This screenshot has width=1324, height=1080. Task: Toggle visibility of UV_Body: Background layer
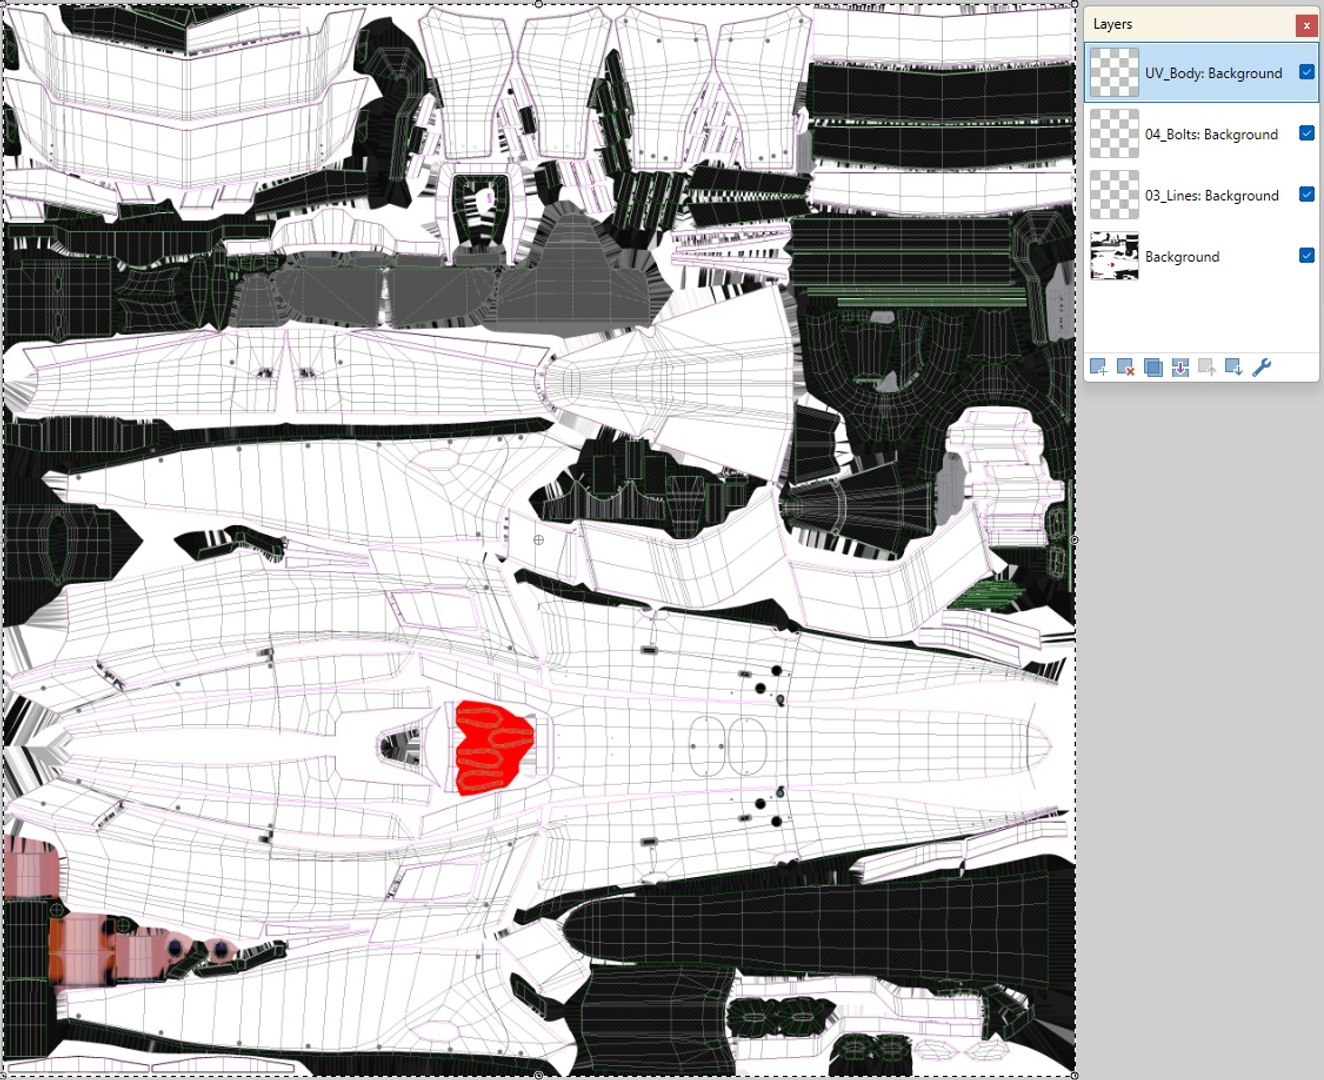point(1306,72)
